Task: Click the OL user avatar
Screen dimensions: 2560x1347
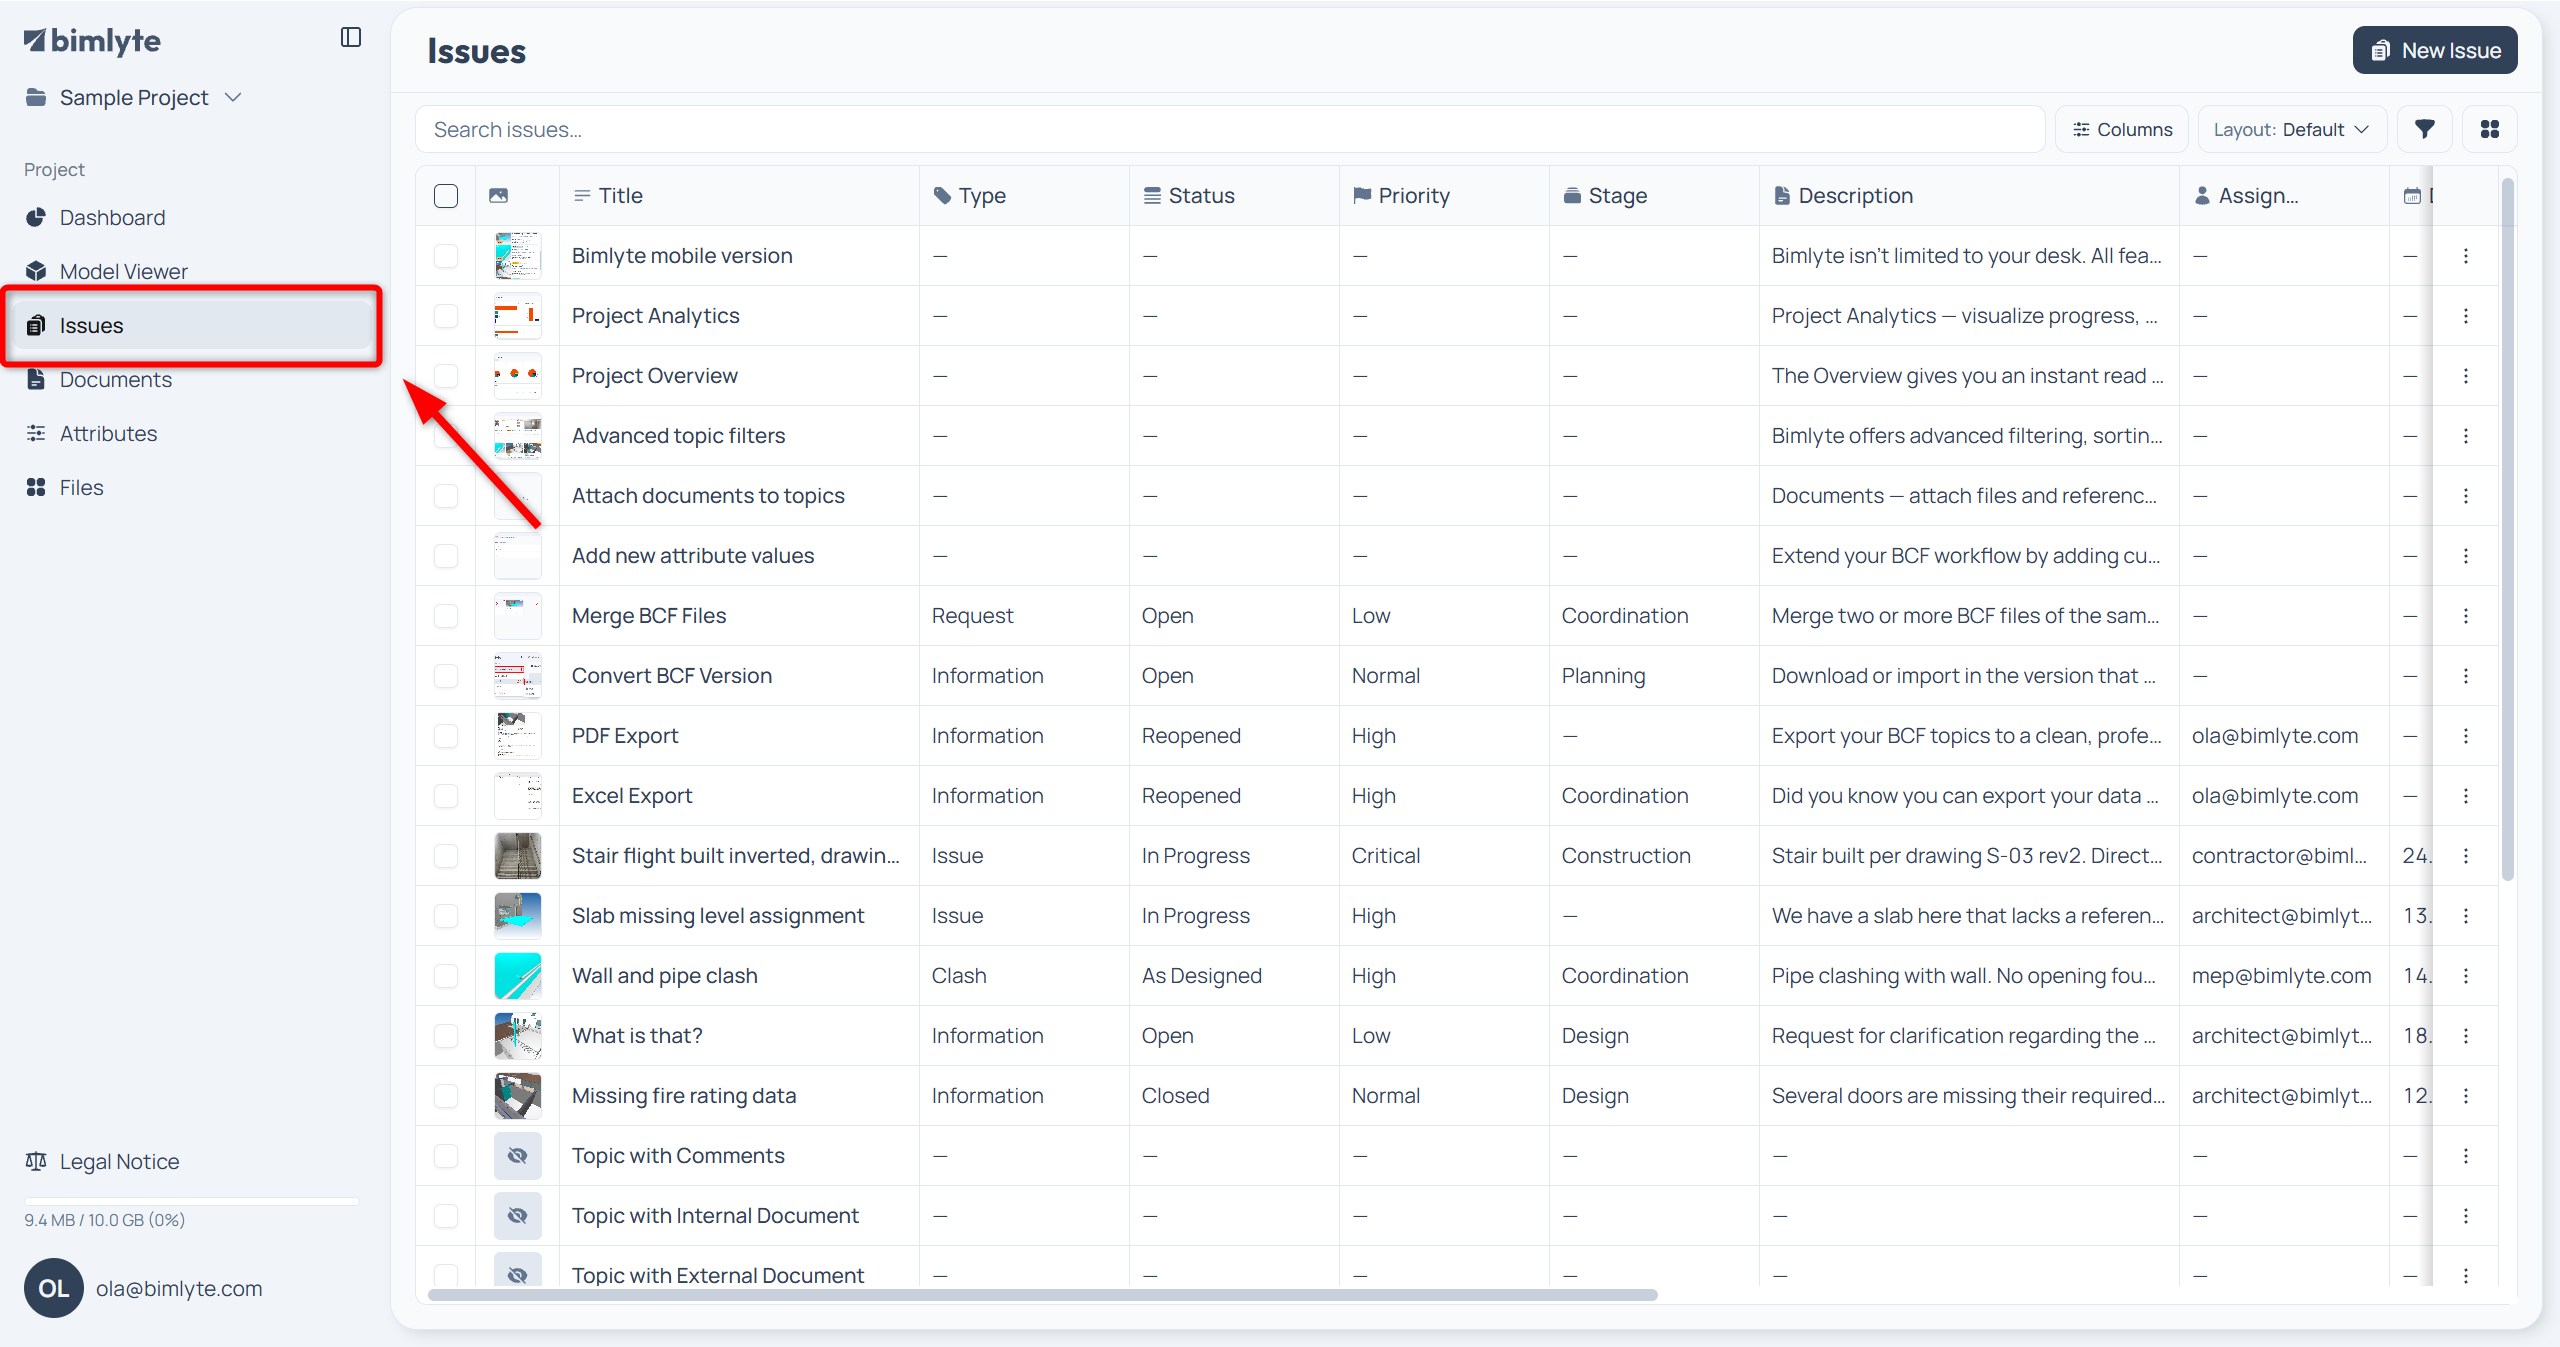Action: point(54,1288)
